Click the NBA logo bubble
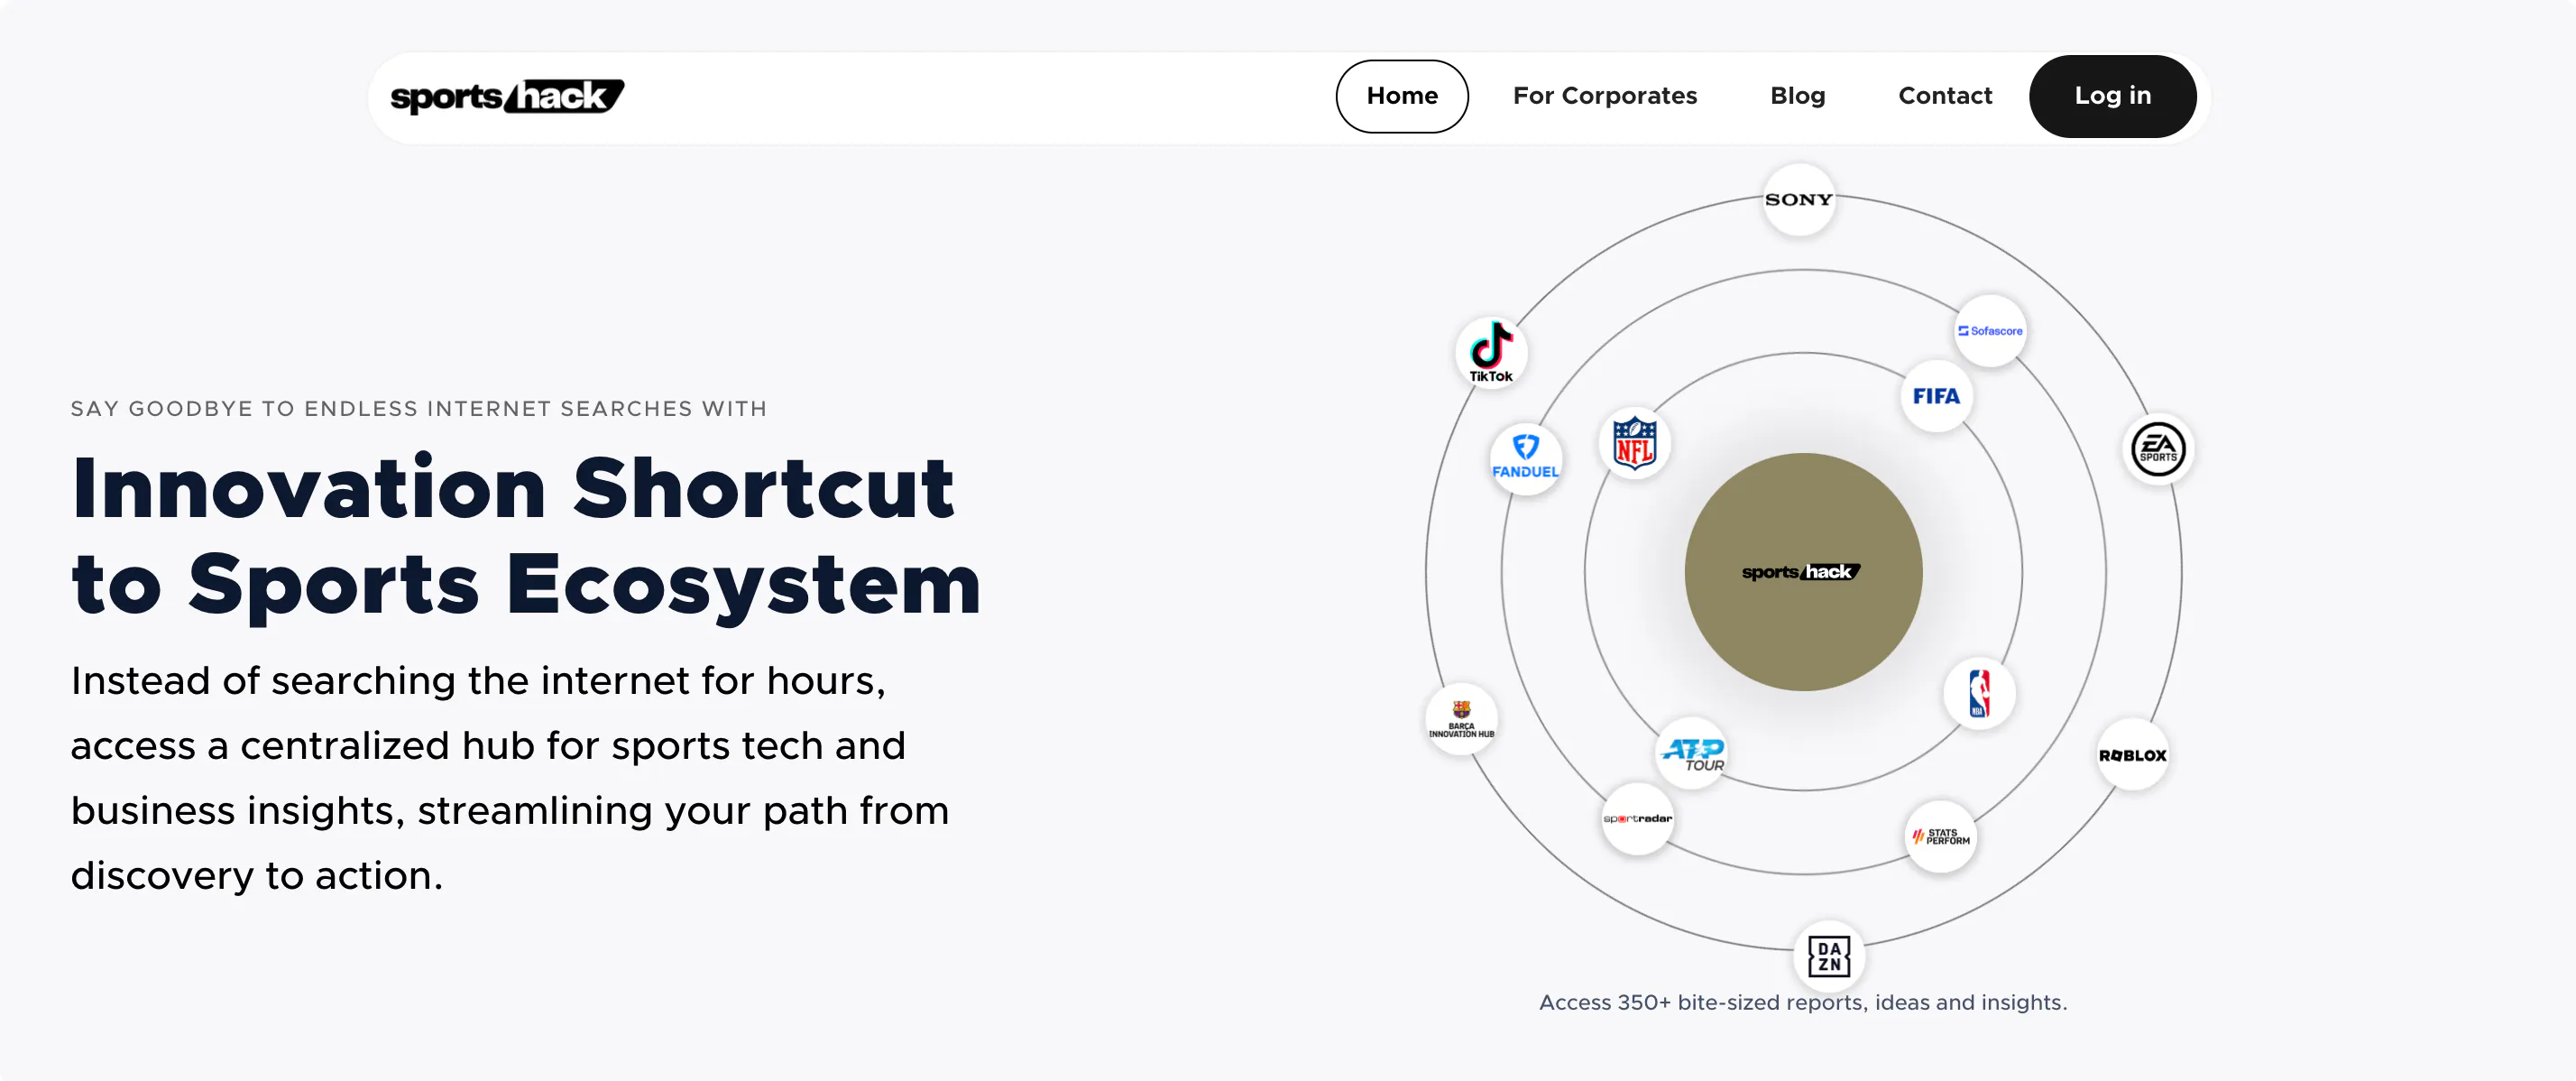The height and width of the screenshot is (1081, 2576). tap(1979, 694)
